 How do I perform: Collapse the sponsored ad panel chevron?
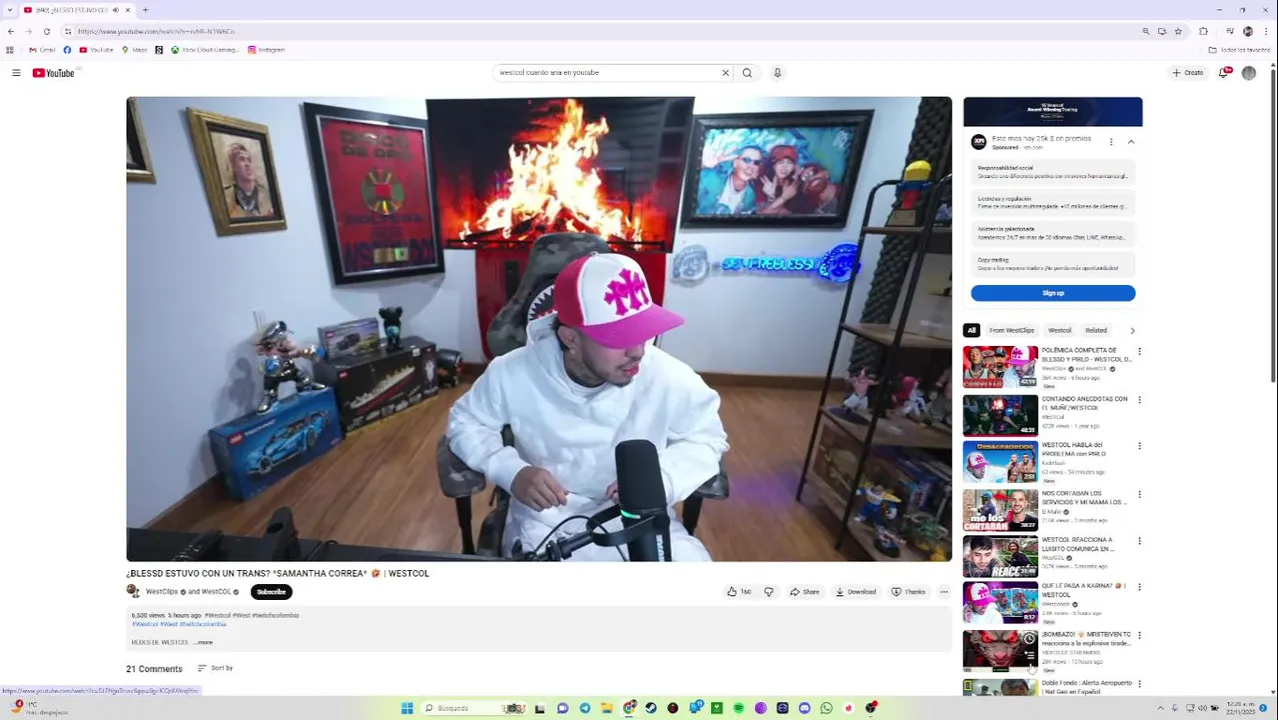[x=1131, y=142]
